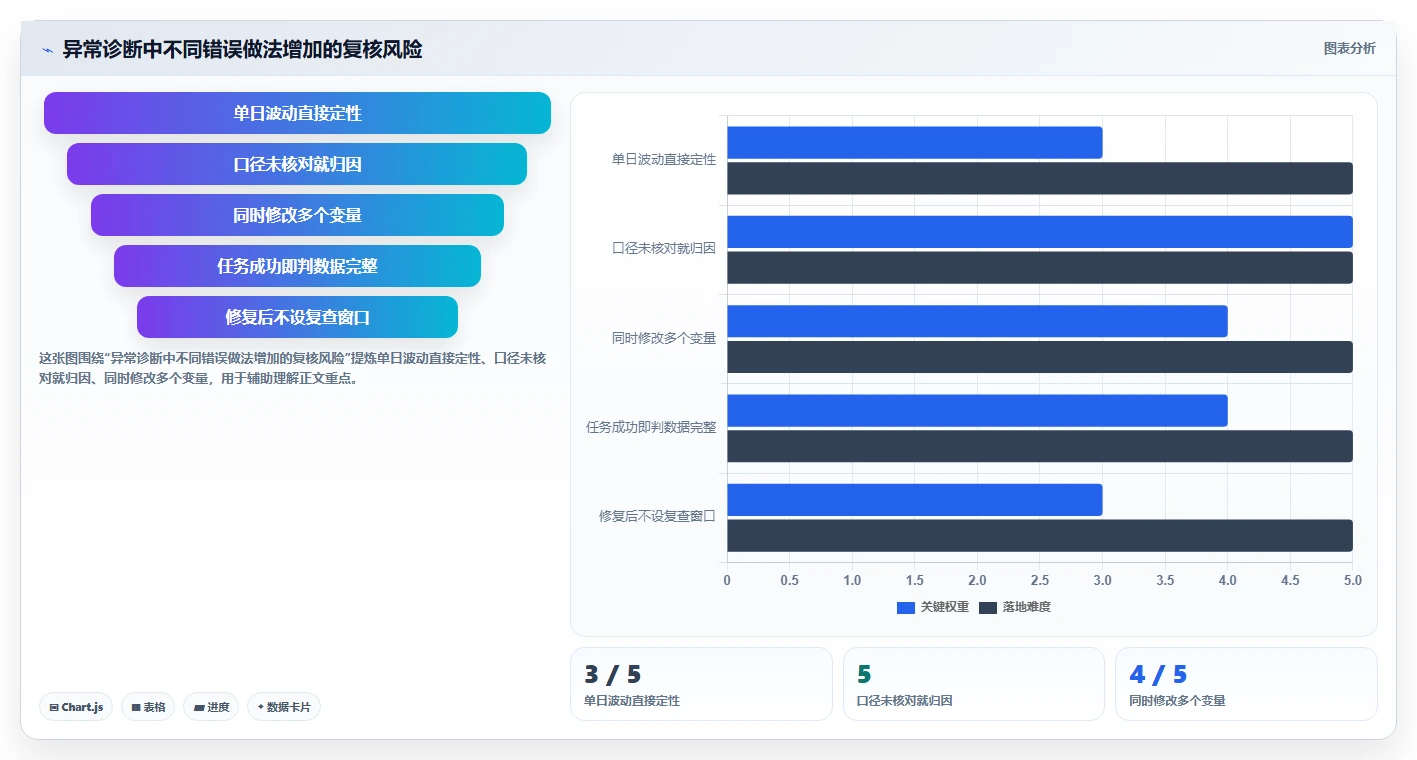Toggle the 落地难度 legend series
The width and height of the screenshot is (1417, 760).
(1015, 607)
